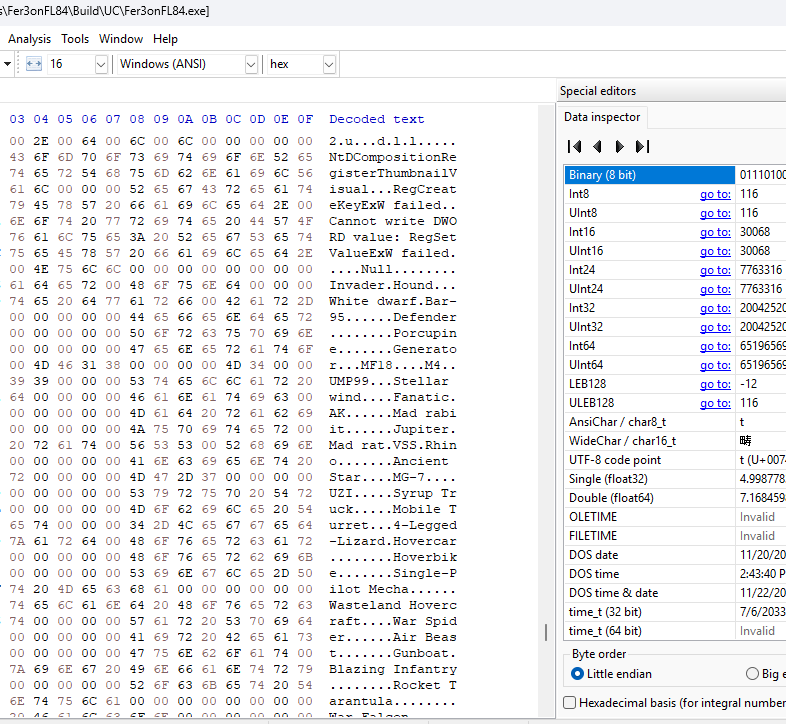Select the OLETIME row
This screenshot has height=724, width=786.
click(x=675, y=517)
